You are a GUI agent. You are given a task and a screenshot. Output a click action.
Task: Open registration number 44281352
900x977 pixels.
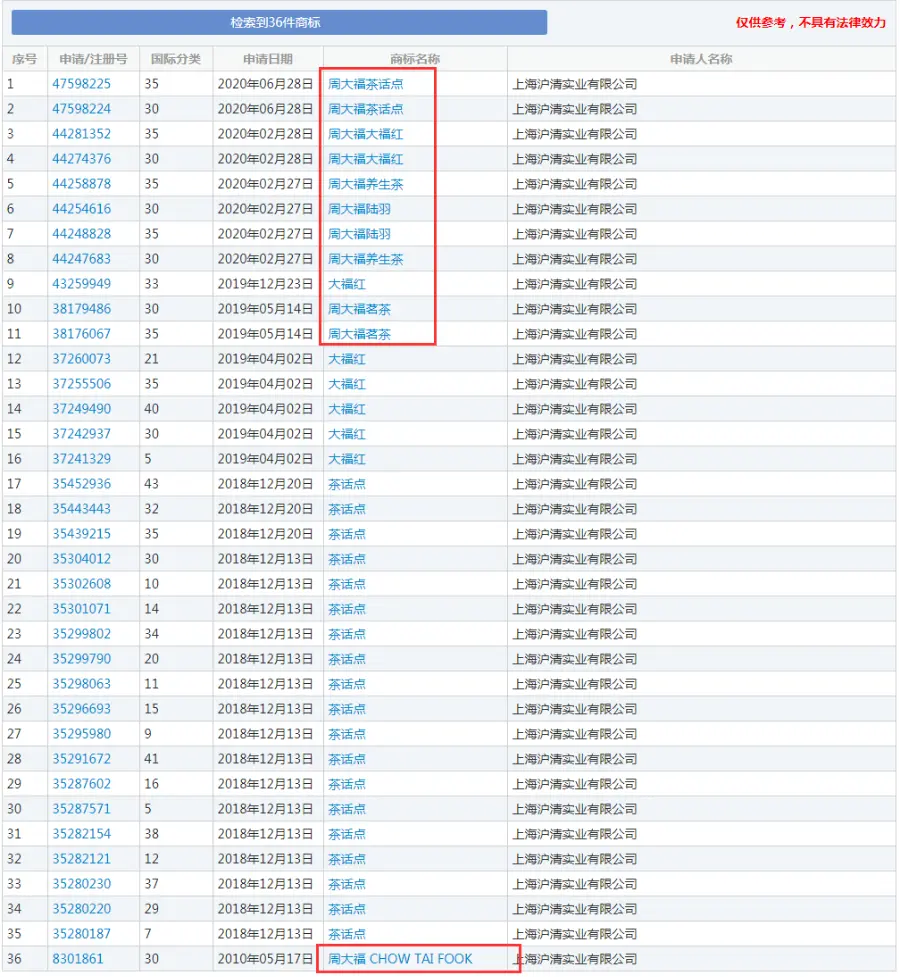tap(82, 134)
